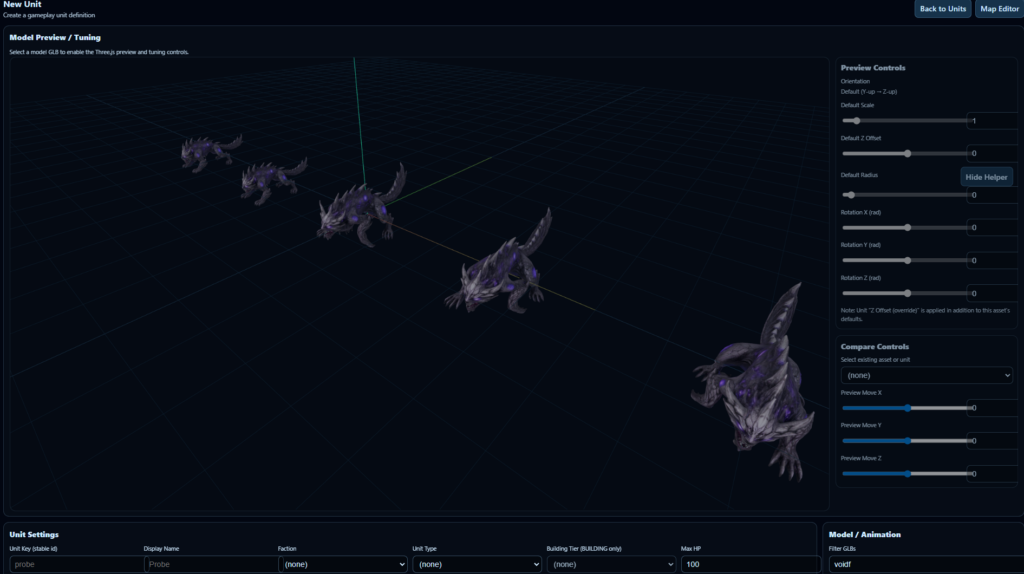Viewport: 1024px width, 574px height.
Task: Click the Preview Move X slider
Action: tap(905, 408)
